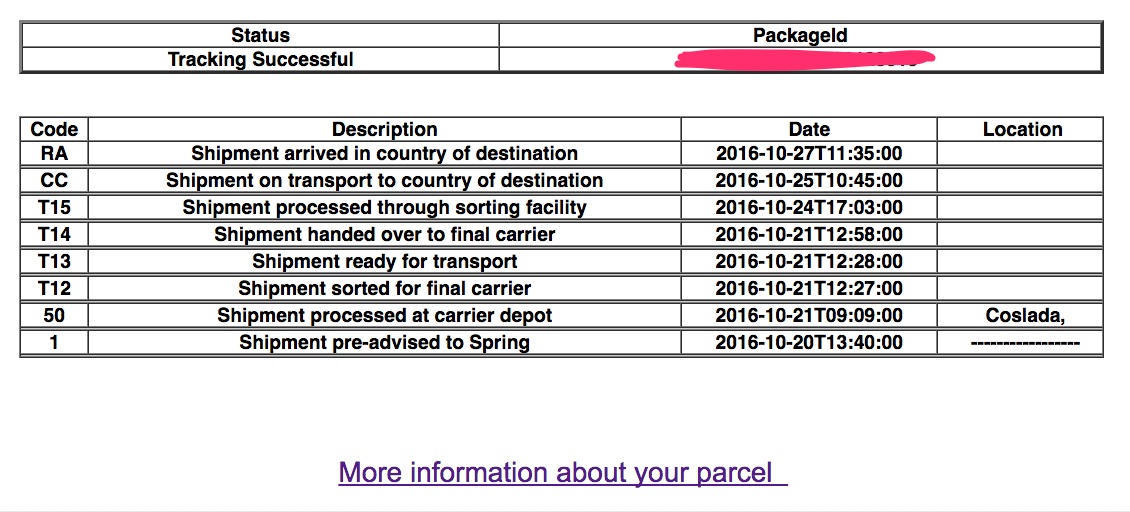Select 'Shipment pre-advised to Spring' description
Viewport: 1130px width, 512px height.
click(384, 343)
